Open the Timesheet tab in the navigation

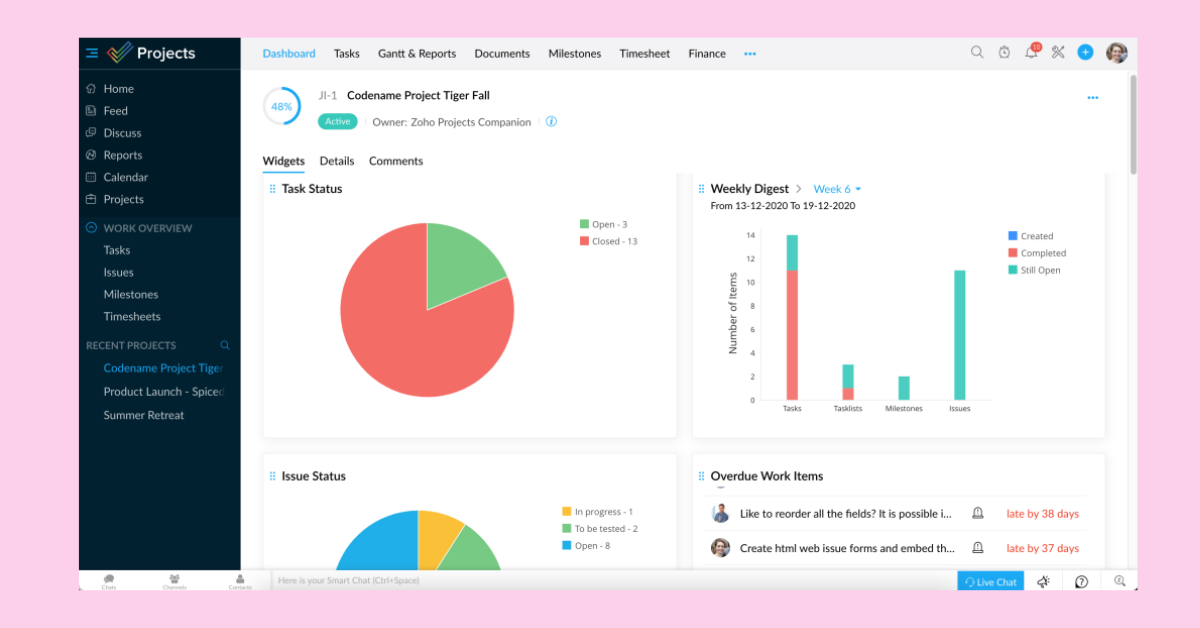[x=644, y=53]
